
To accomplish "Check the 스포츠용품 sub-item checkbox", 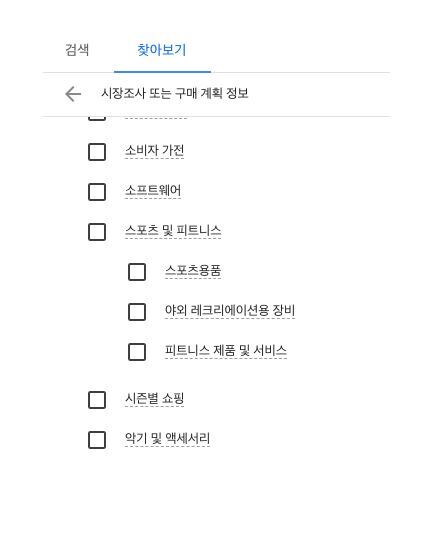I will [x=137, y=272].
